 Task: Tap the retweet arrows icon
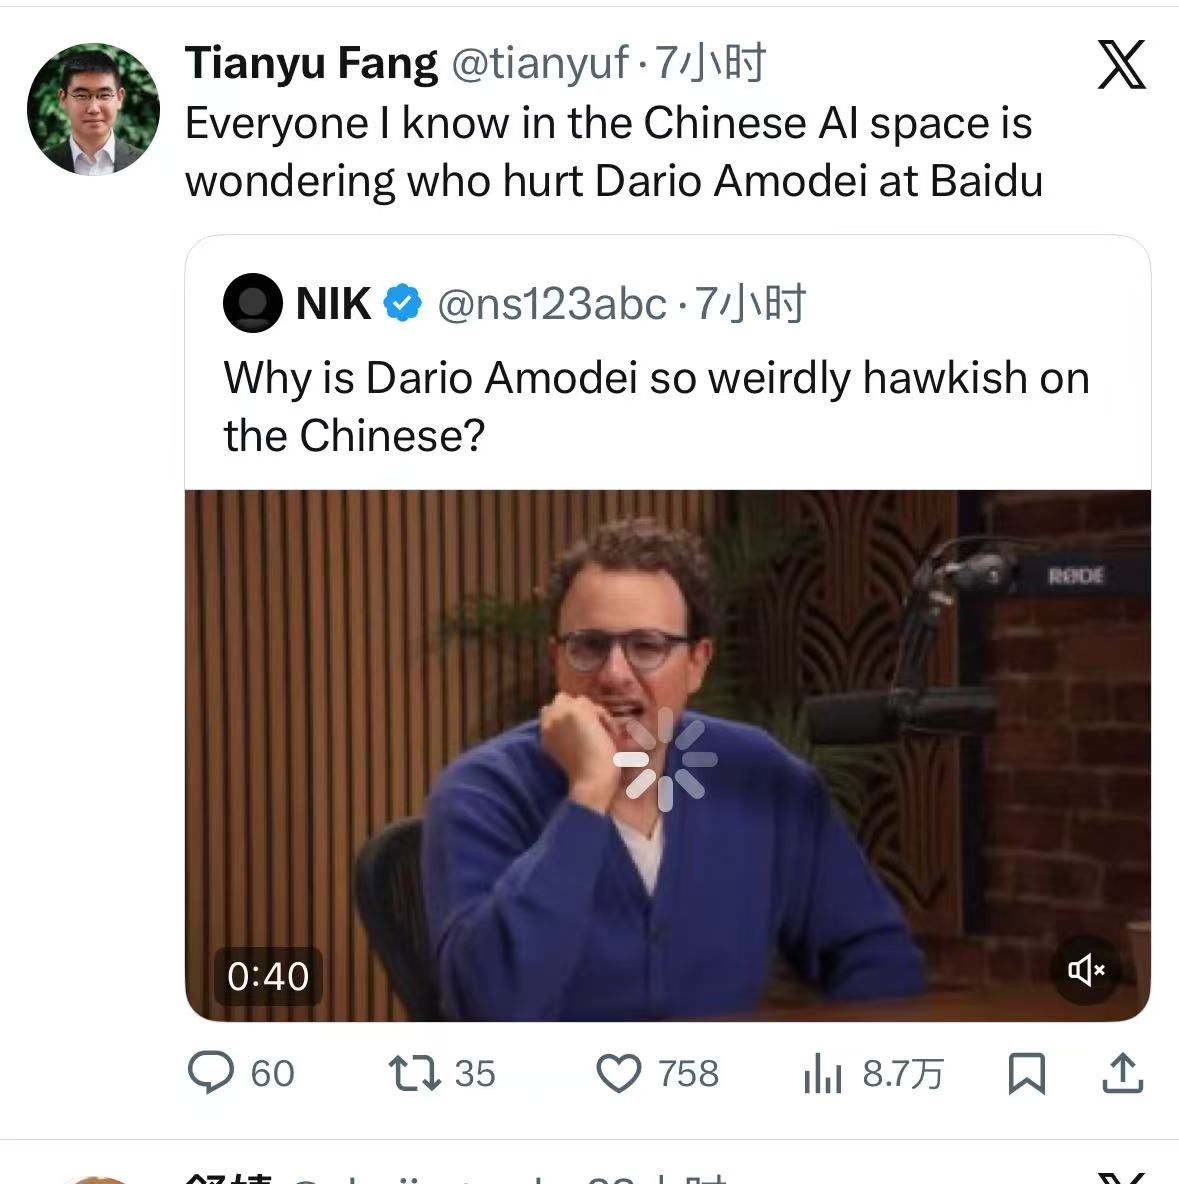pyautogui.click(x=414, y=1074)
